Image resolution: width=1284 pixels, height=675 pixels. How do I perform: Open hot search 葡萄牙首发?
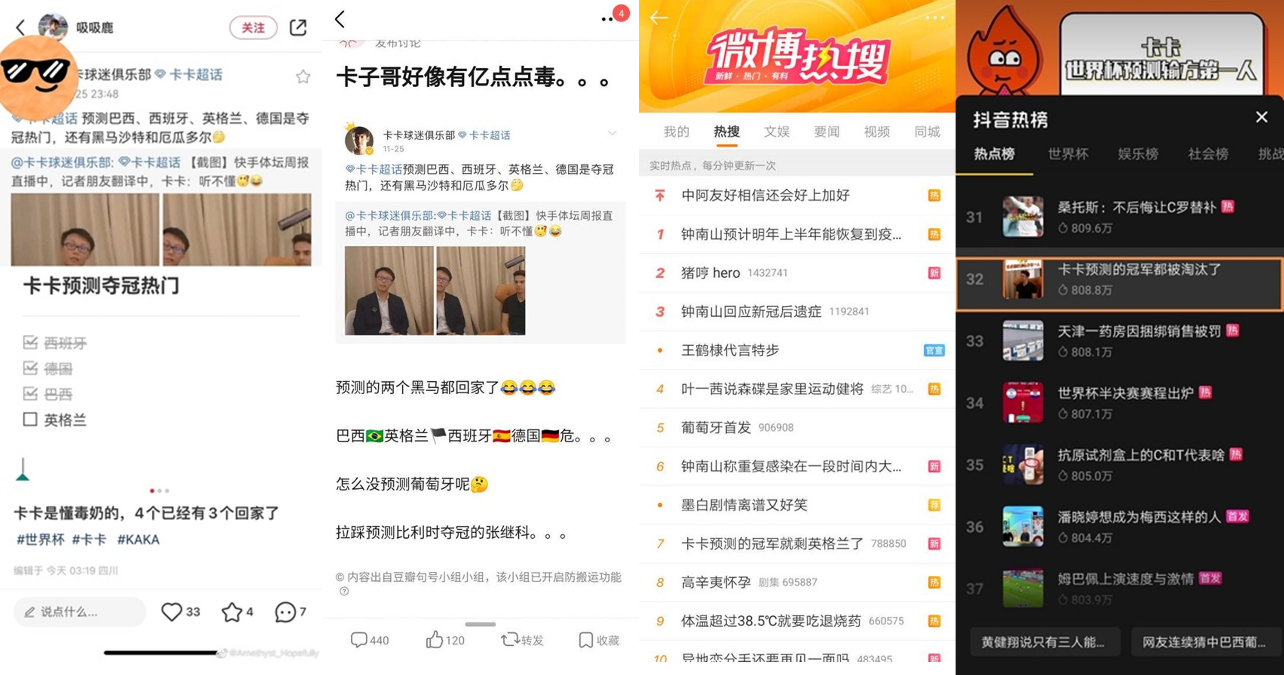coord(797,428)
